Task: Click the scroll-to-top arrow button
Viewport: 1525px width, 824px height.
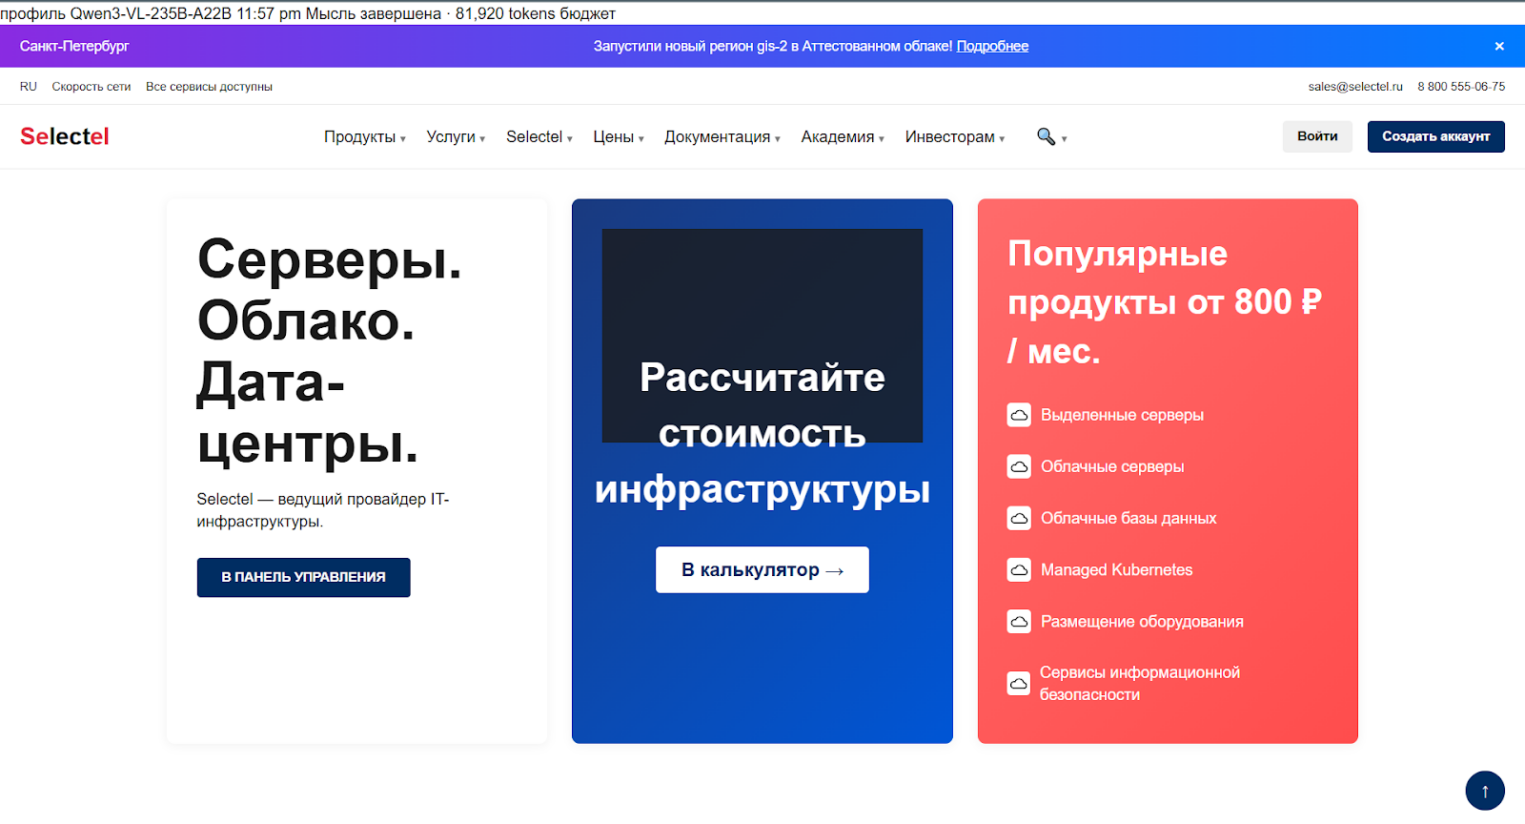Action: (1484, 790)
